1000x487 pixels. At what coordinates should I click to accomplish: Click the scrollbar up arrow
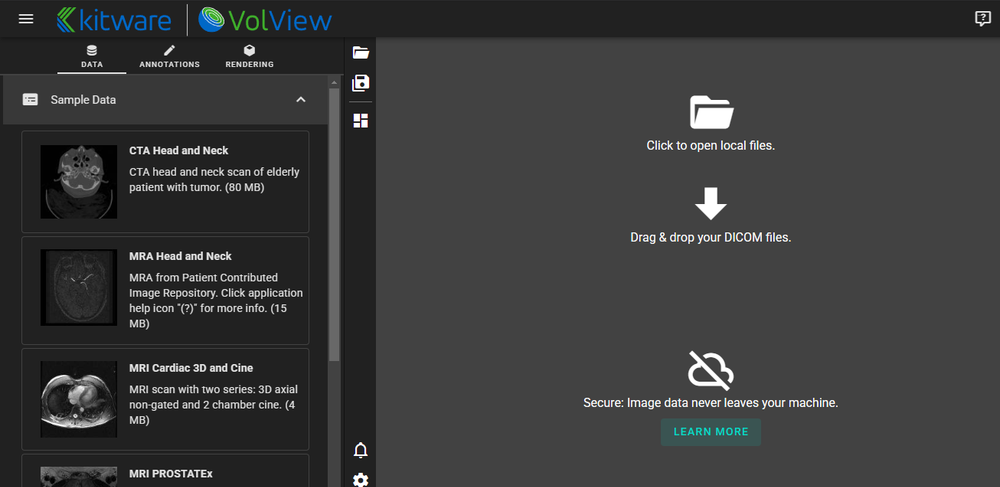coord(334,82)
